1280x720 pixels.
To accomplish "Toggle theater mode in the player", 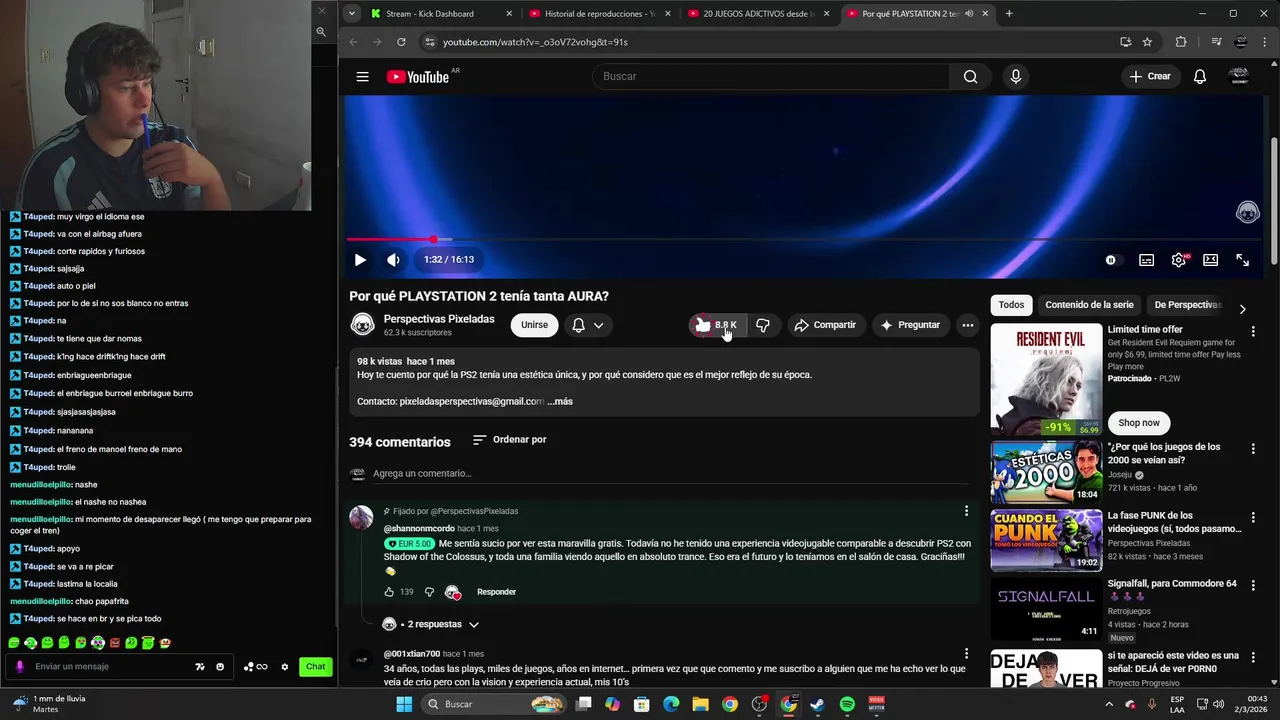I will click(x=1210, y=260).
